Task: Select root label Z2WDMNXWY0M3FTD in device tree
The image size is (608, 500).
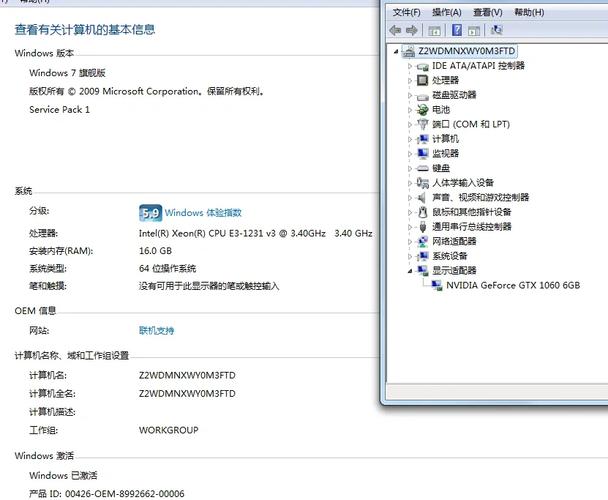Action: [x=466, y=51]
